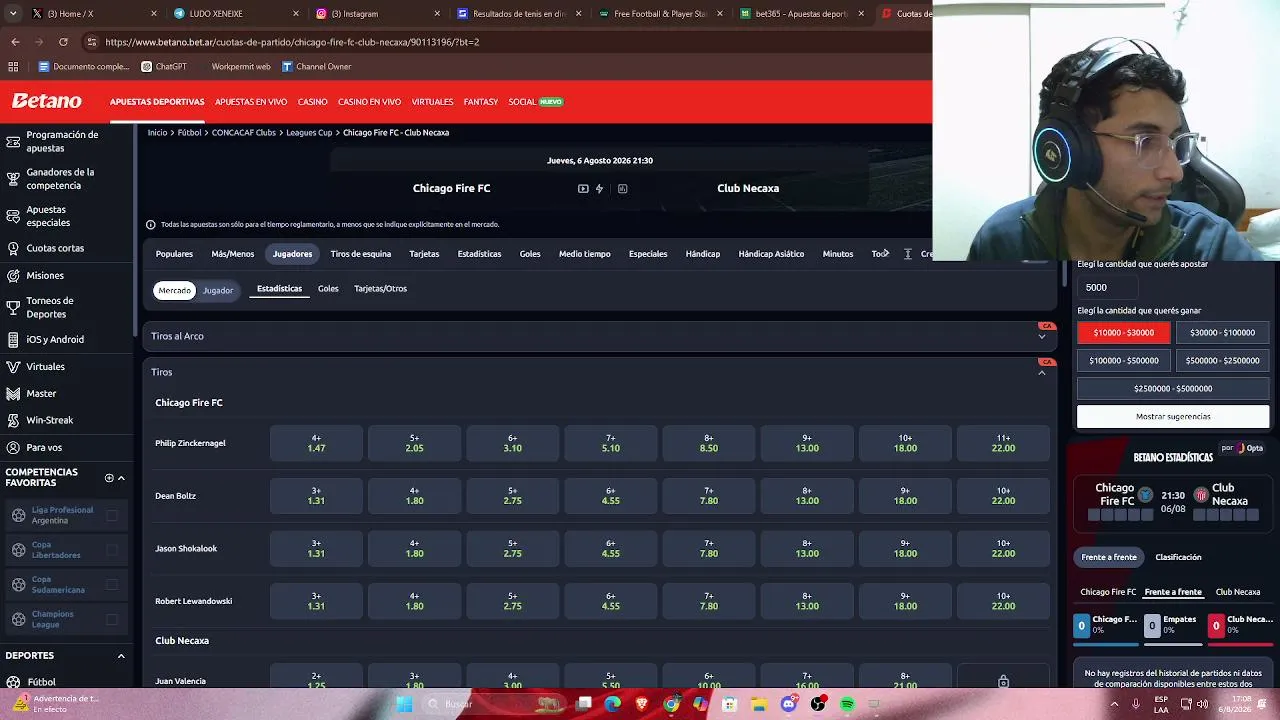Viewport: 1280px width, 720px height.
Task: Select the $10000 - $30000 win range
Action: [x=1123, y=332]
